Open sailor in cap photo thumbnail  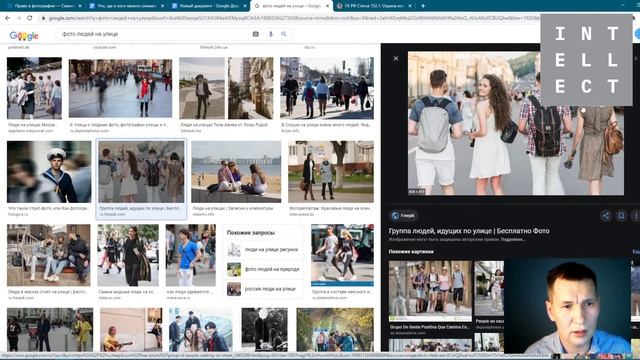click(x=49, y=172)
